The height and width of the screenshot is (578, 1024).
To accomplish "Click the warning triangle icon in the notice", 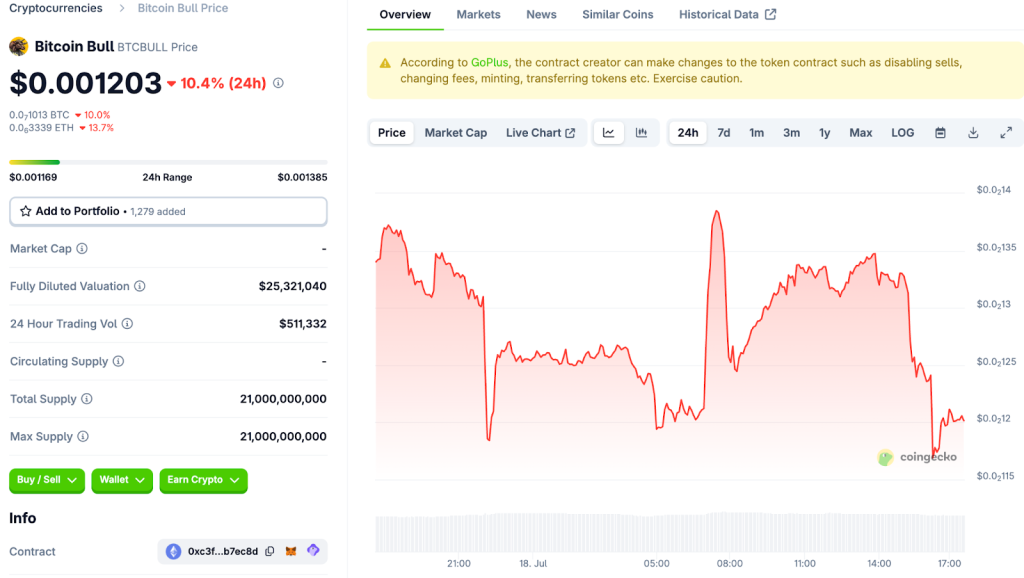I will [x=385, y=63].
